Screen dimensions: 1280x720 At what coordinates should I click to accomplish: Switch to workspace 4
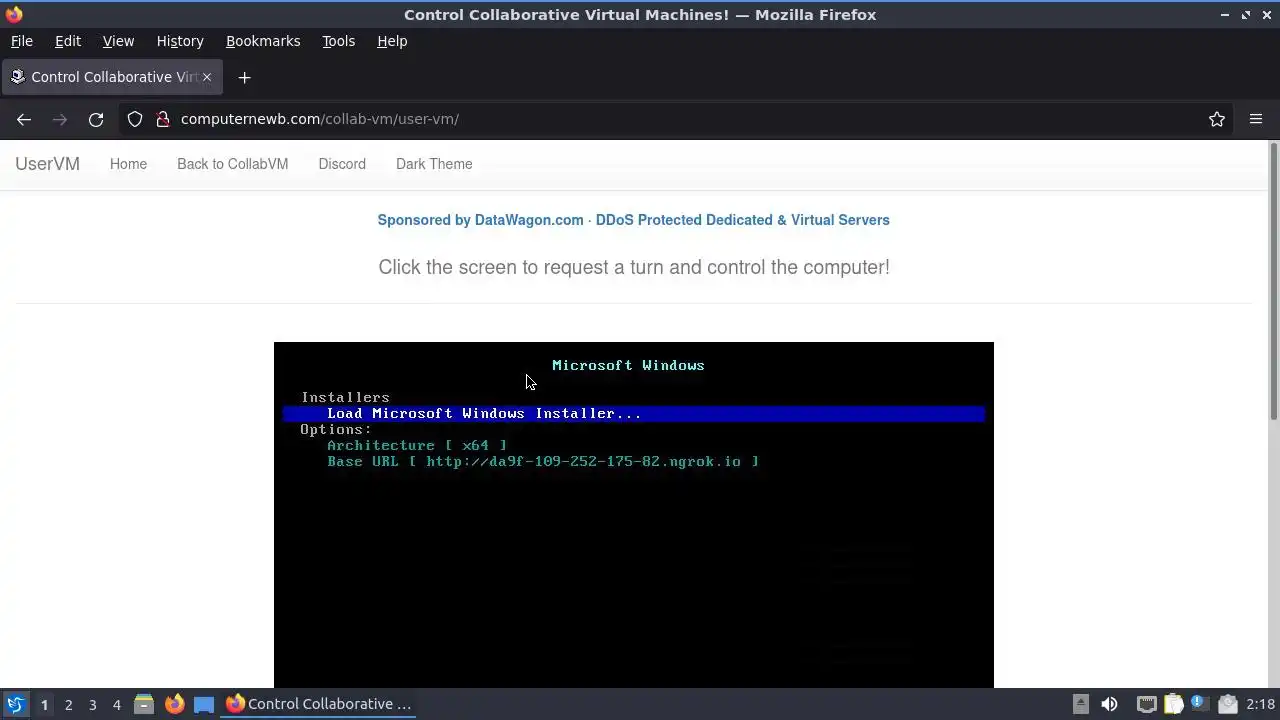click(x=116, y=705)
